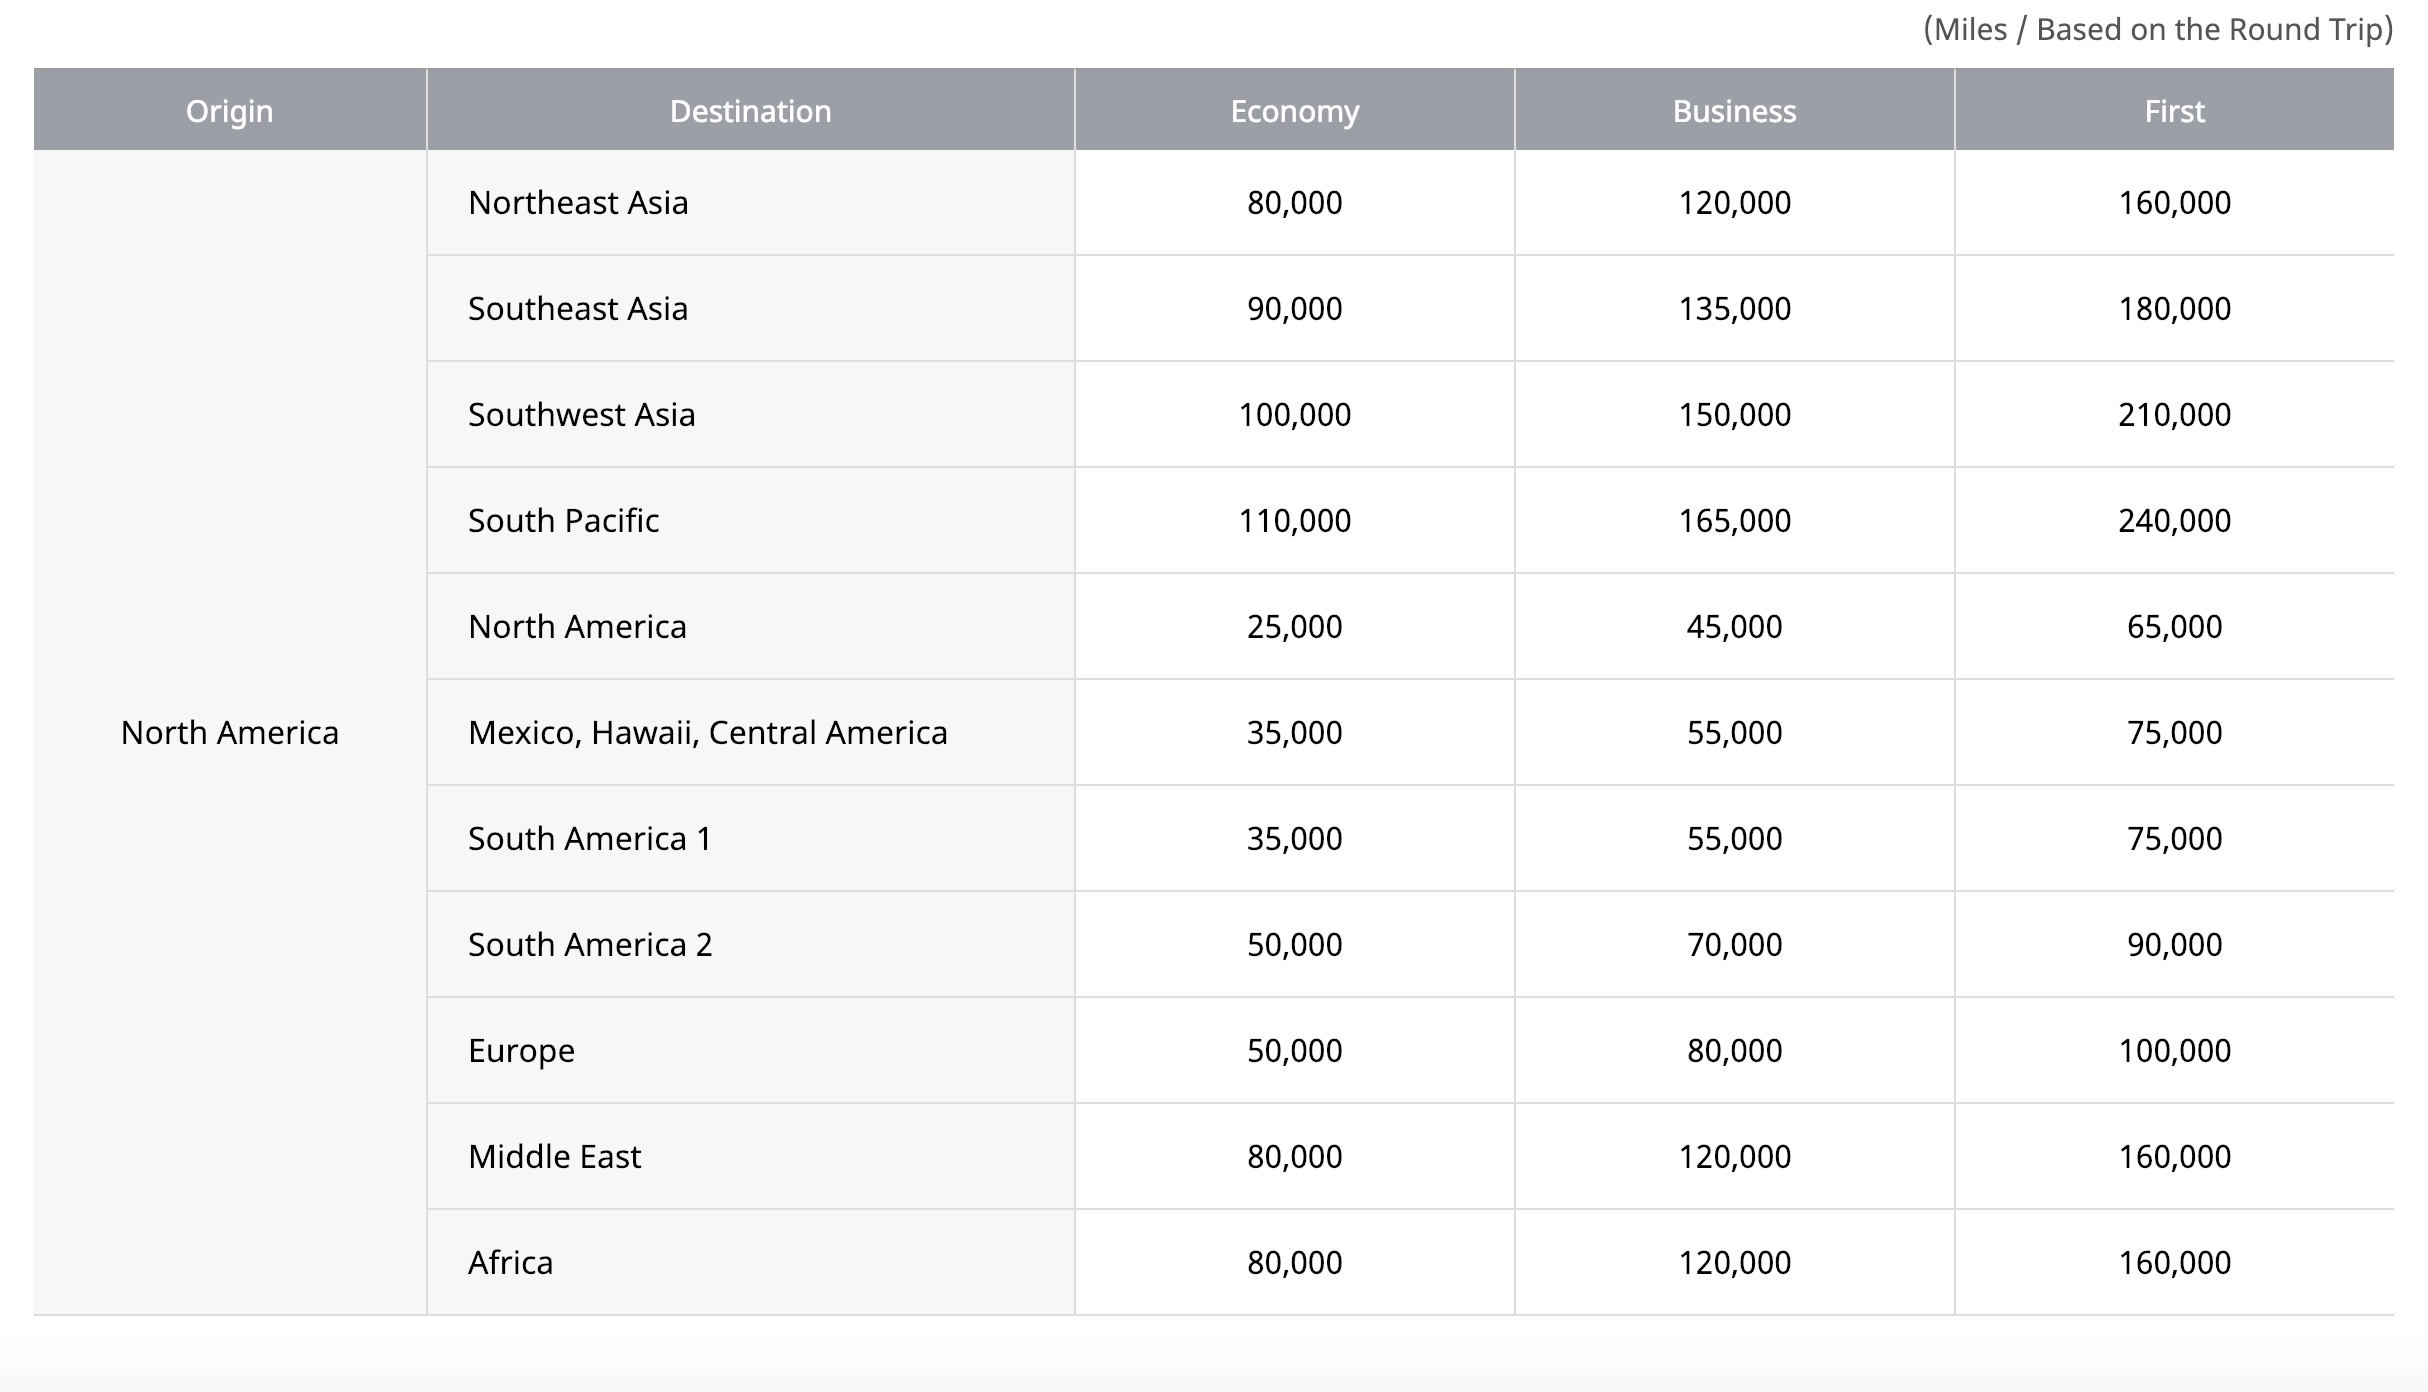Click North America in the Origin column
This screenshot has width=2428, height=1392.
[x=229, y=732]
